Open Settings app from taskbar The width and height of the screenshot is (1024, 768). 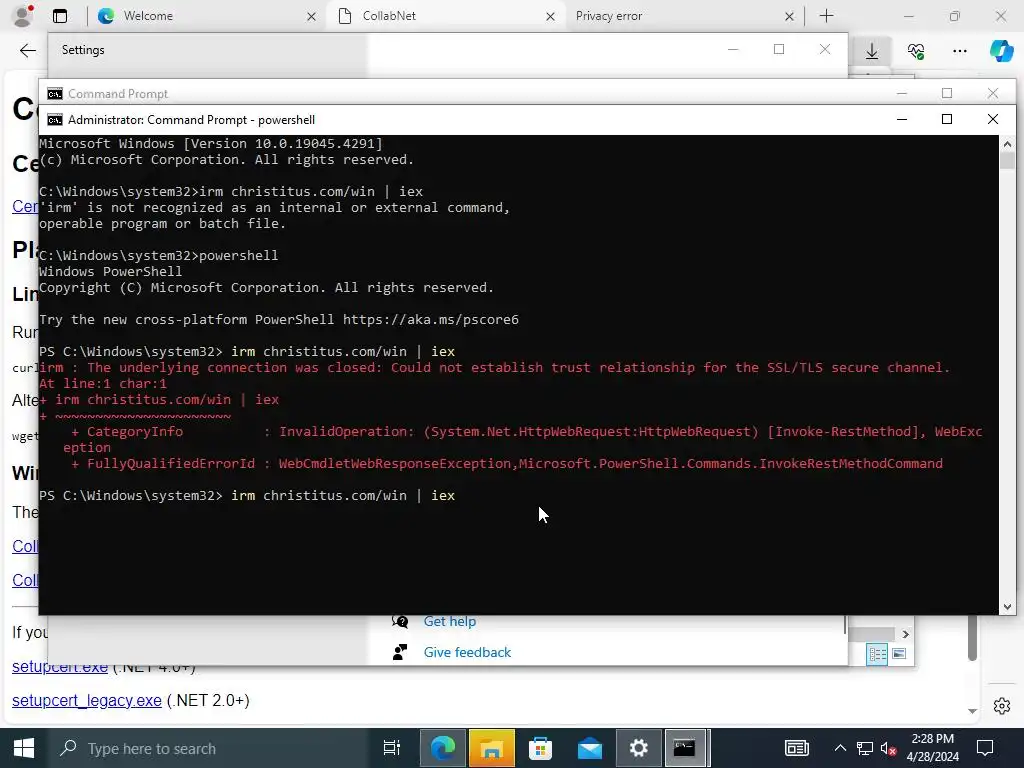(638, 748)
